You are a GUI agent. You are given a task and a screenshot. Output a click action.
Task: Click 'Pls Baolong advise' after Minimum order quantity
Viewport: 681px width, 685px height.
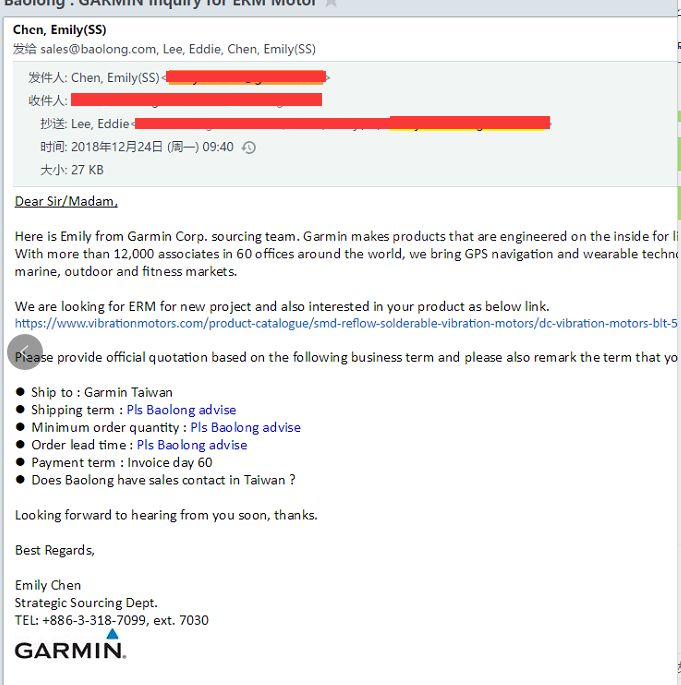(x=245, y=427)
